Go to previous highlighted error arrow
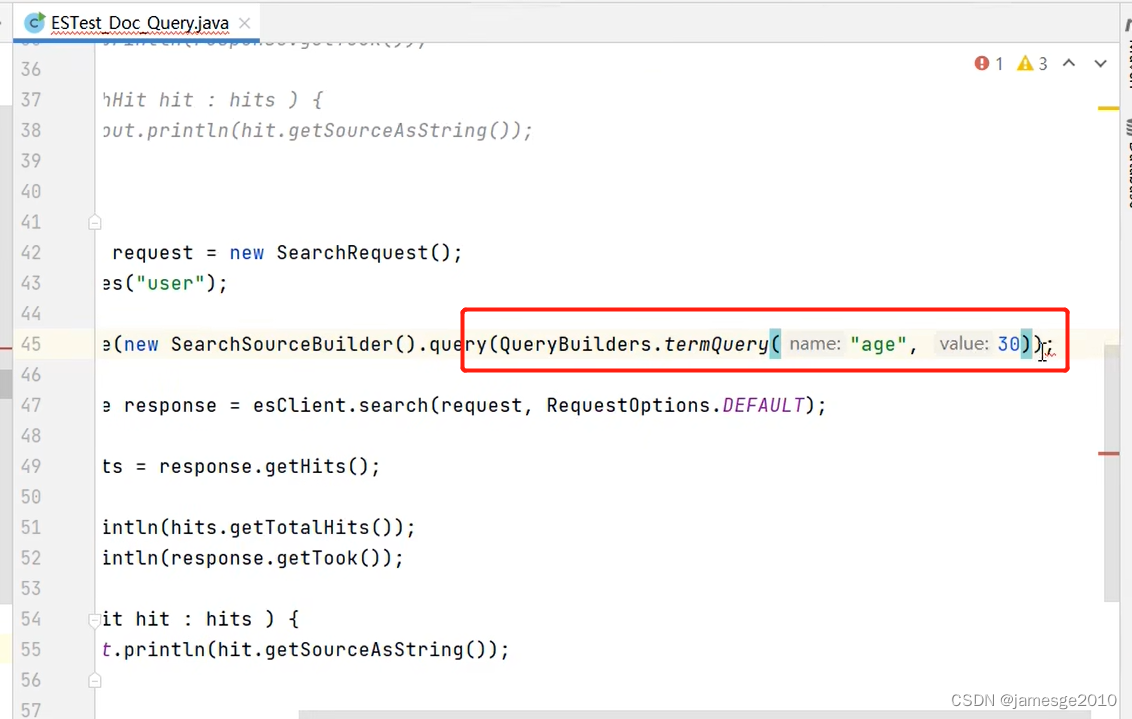This screenshot has width=1132, height=719. click(1069, 64)
